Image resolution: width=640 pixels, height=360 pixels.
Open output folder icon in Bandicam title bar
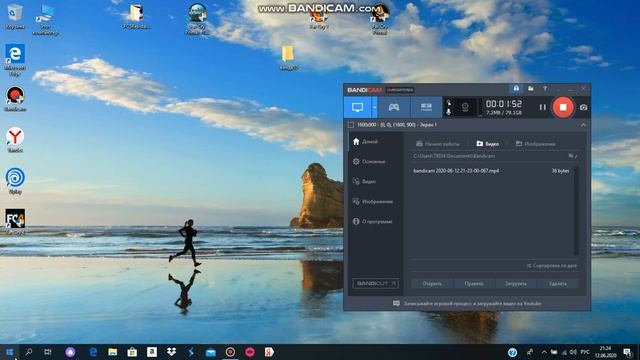coord(531,89)
